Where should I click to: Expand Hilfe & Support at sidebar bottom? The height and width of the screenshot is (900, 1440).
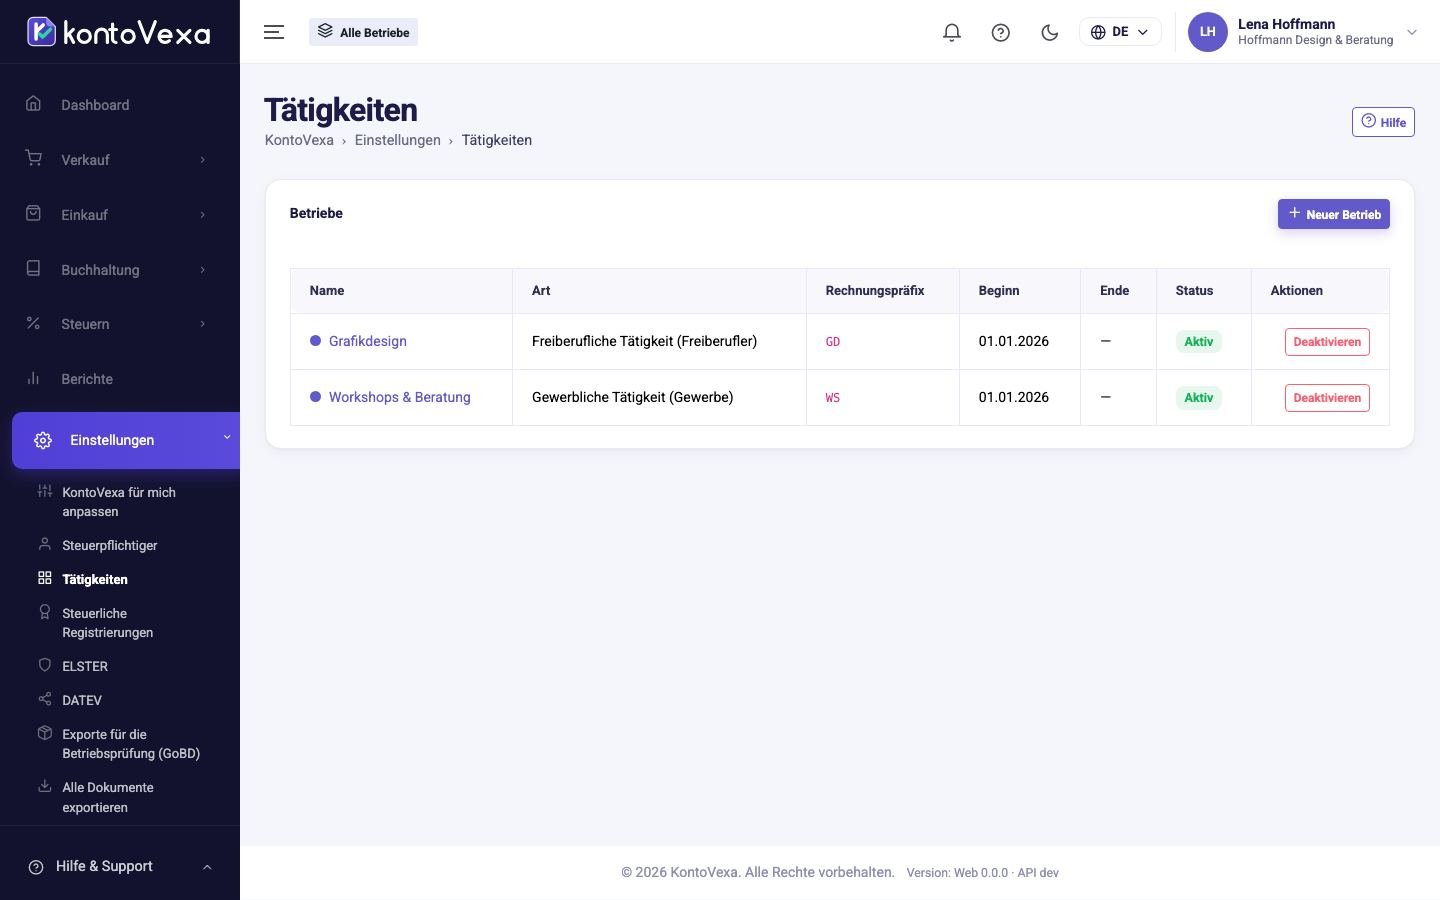[120, 866]
